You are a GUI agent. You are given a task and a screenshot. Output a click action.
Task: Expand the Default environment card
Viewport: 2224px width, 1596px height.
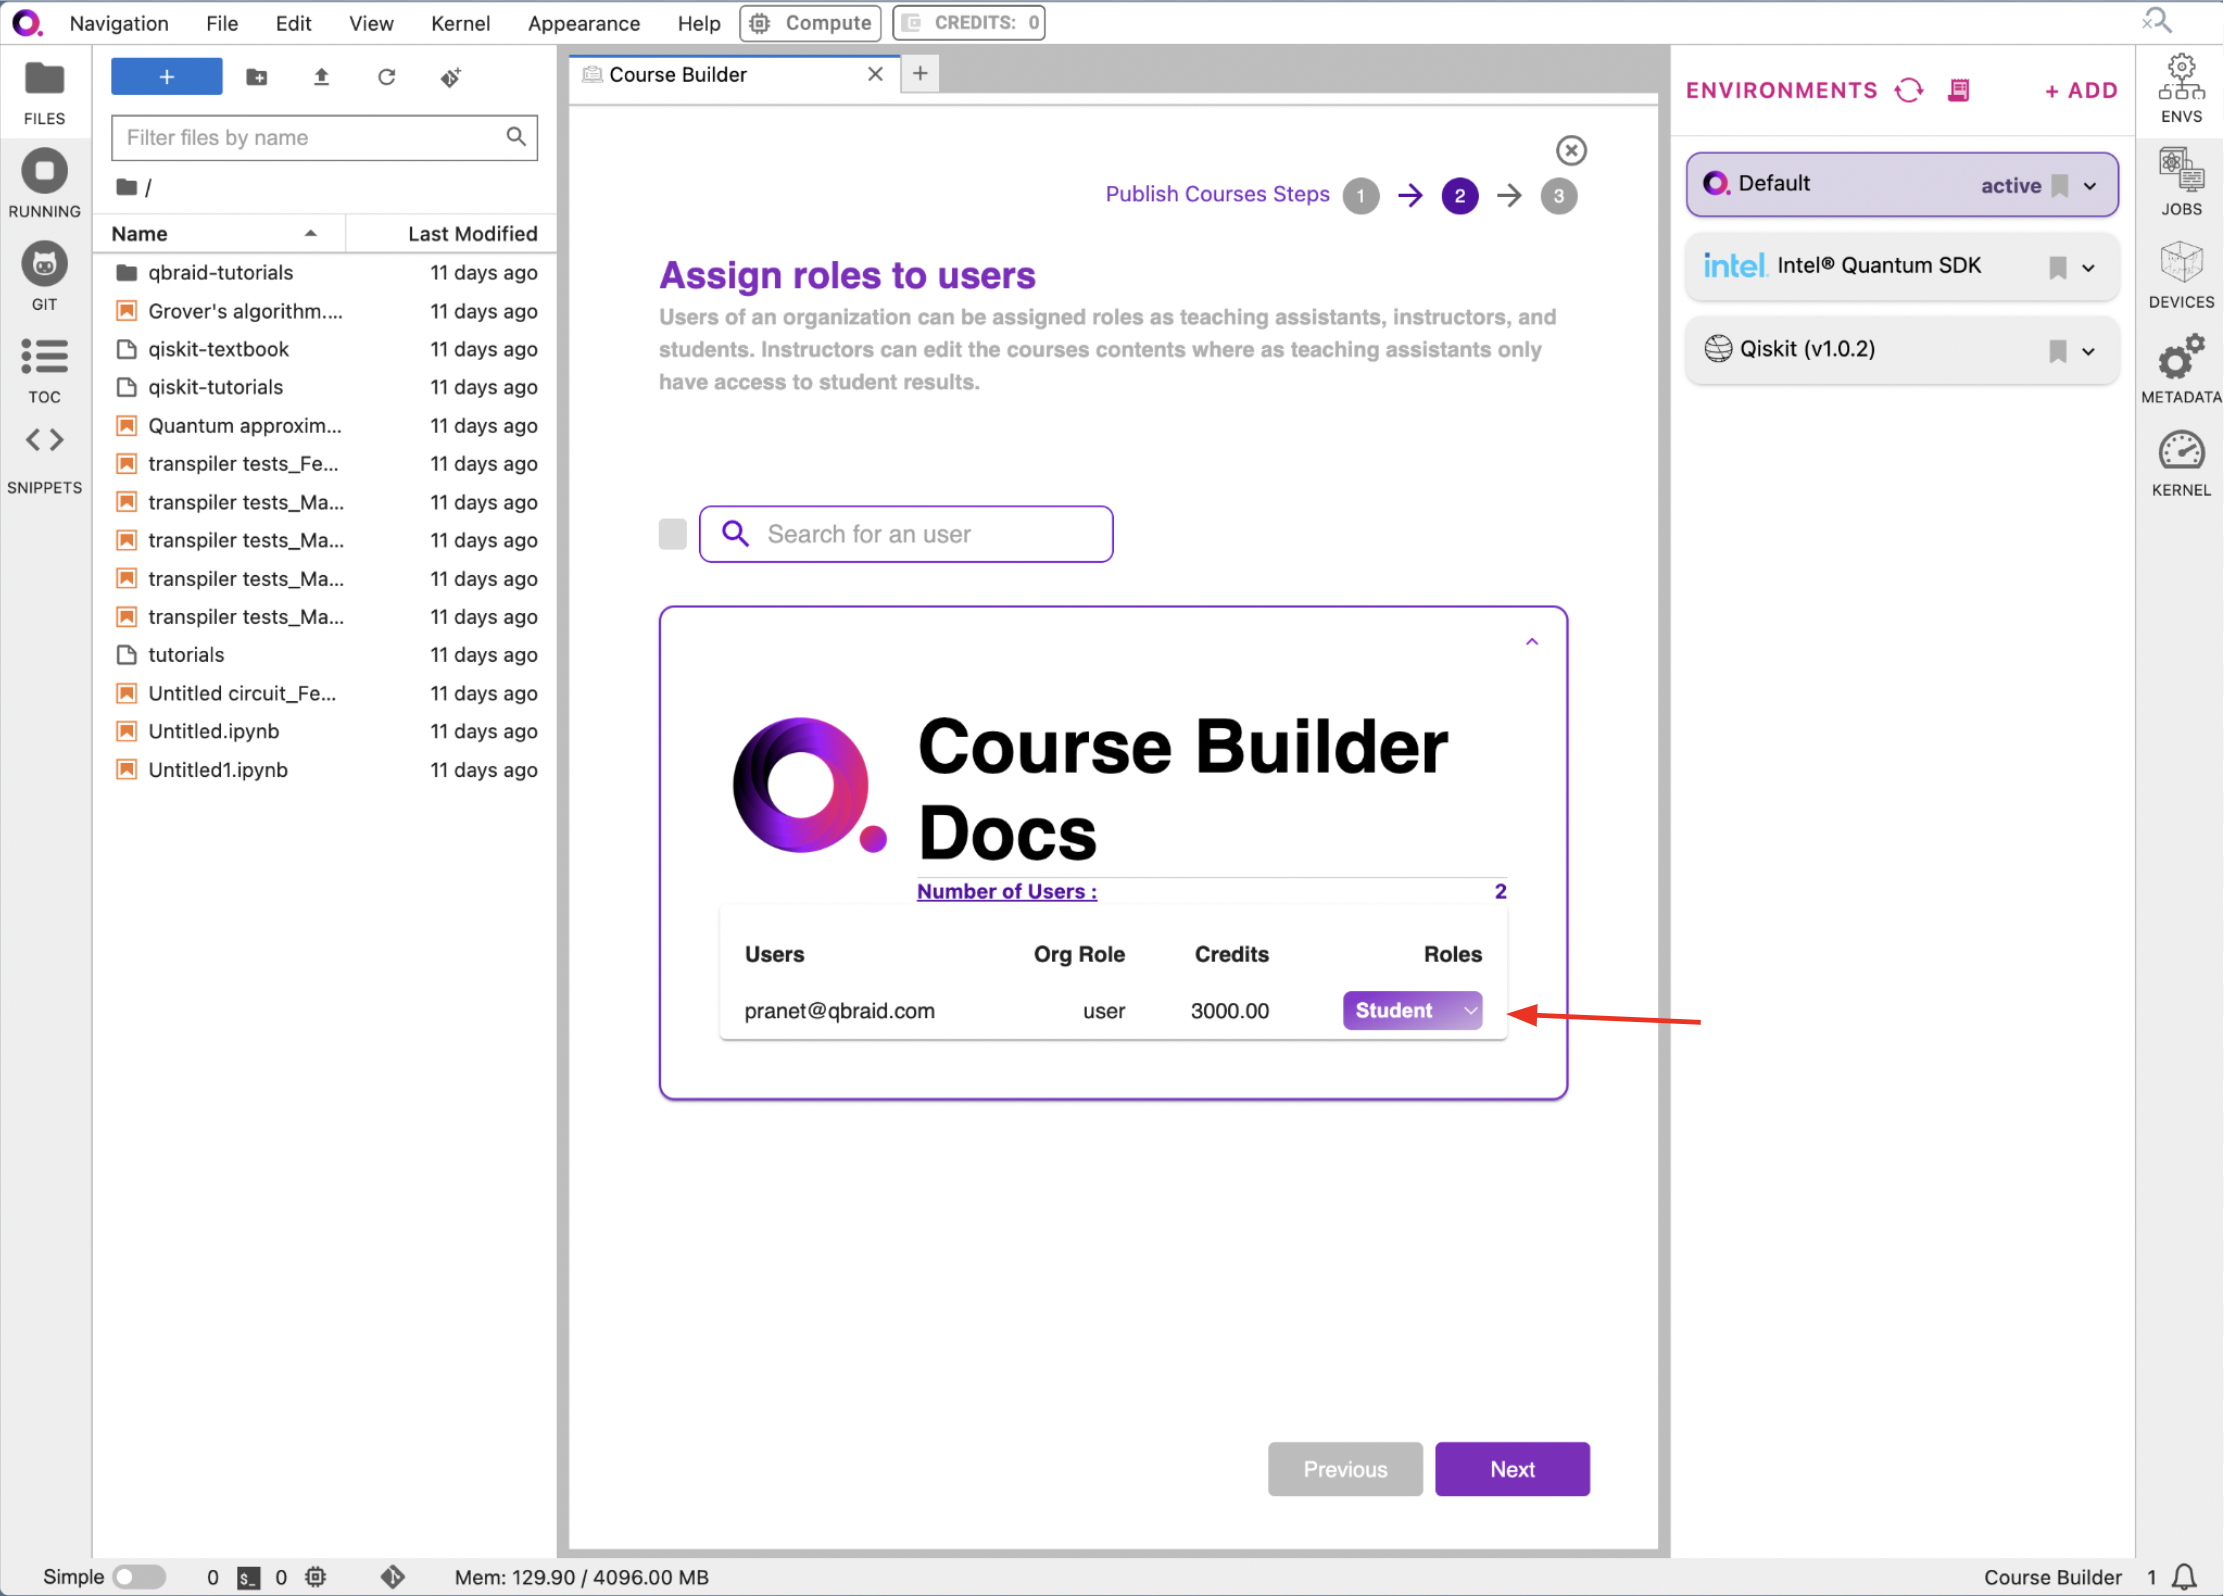click(2089, 186)
